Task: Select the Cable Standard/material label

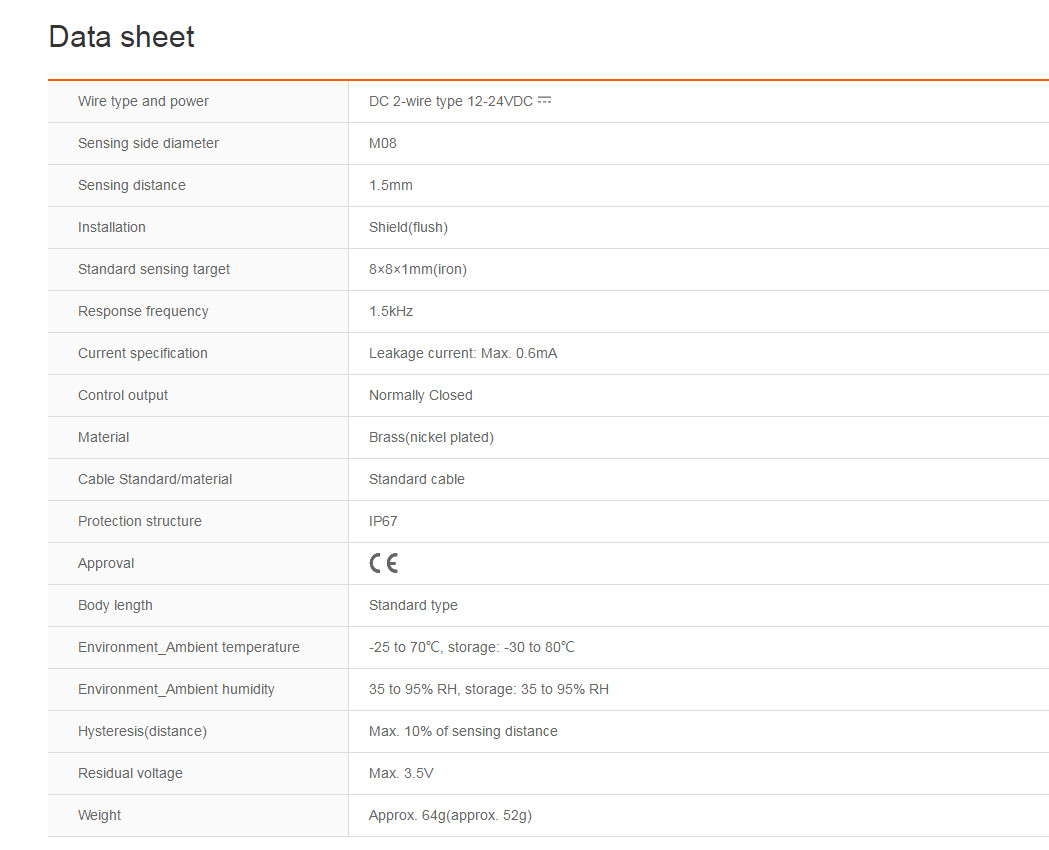Action: 155,479
